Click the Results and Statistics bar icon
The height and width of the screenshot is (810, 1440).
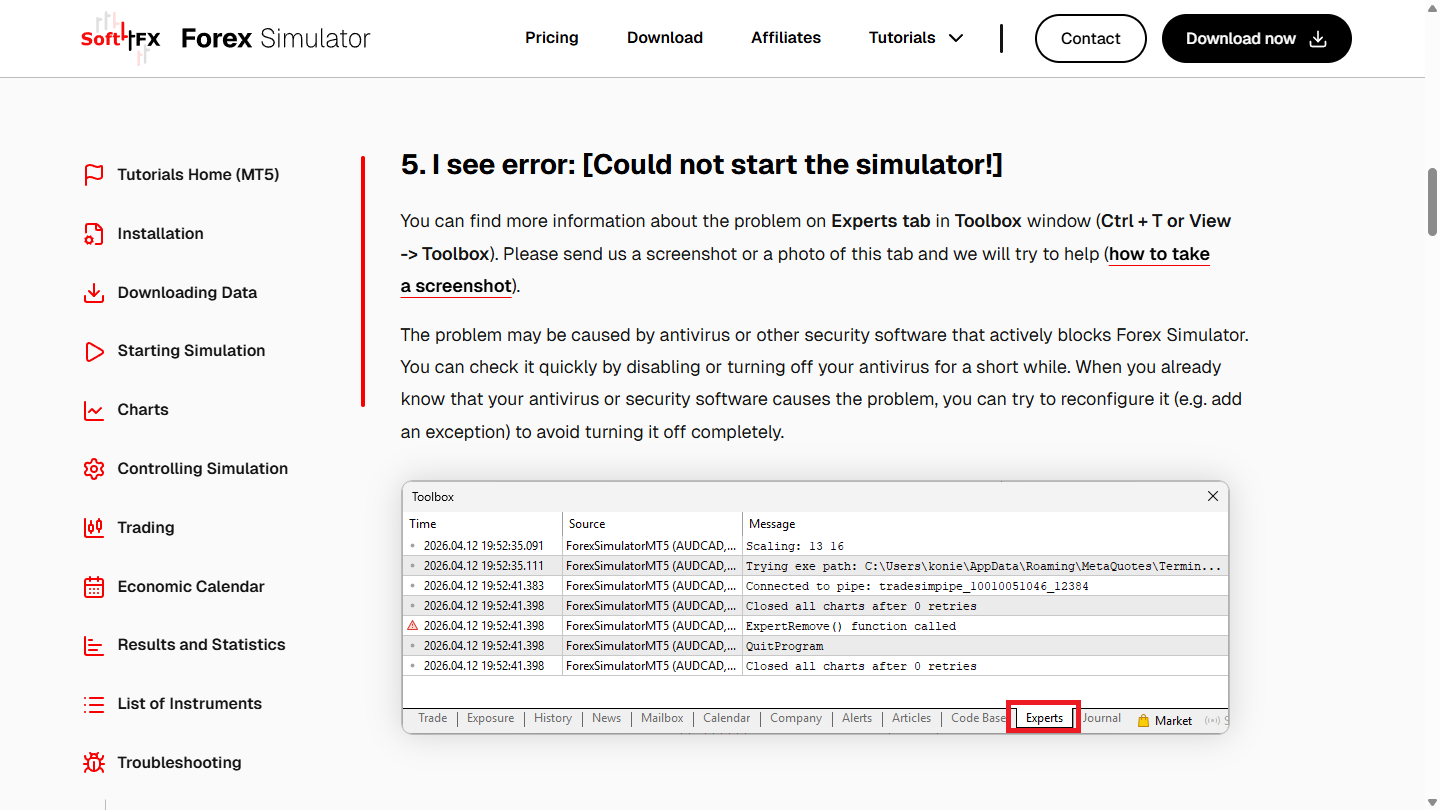[x=94, y=645]
